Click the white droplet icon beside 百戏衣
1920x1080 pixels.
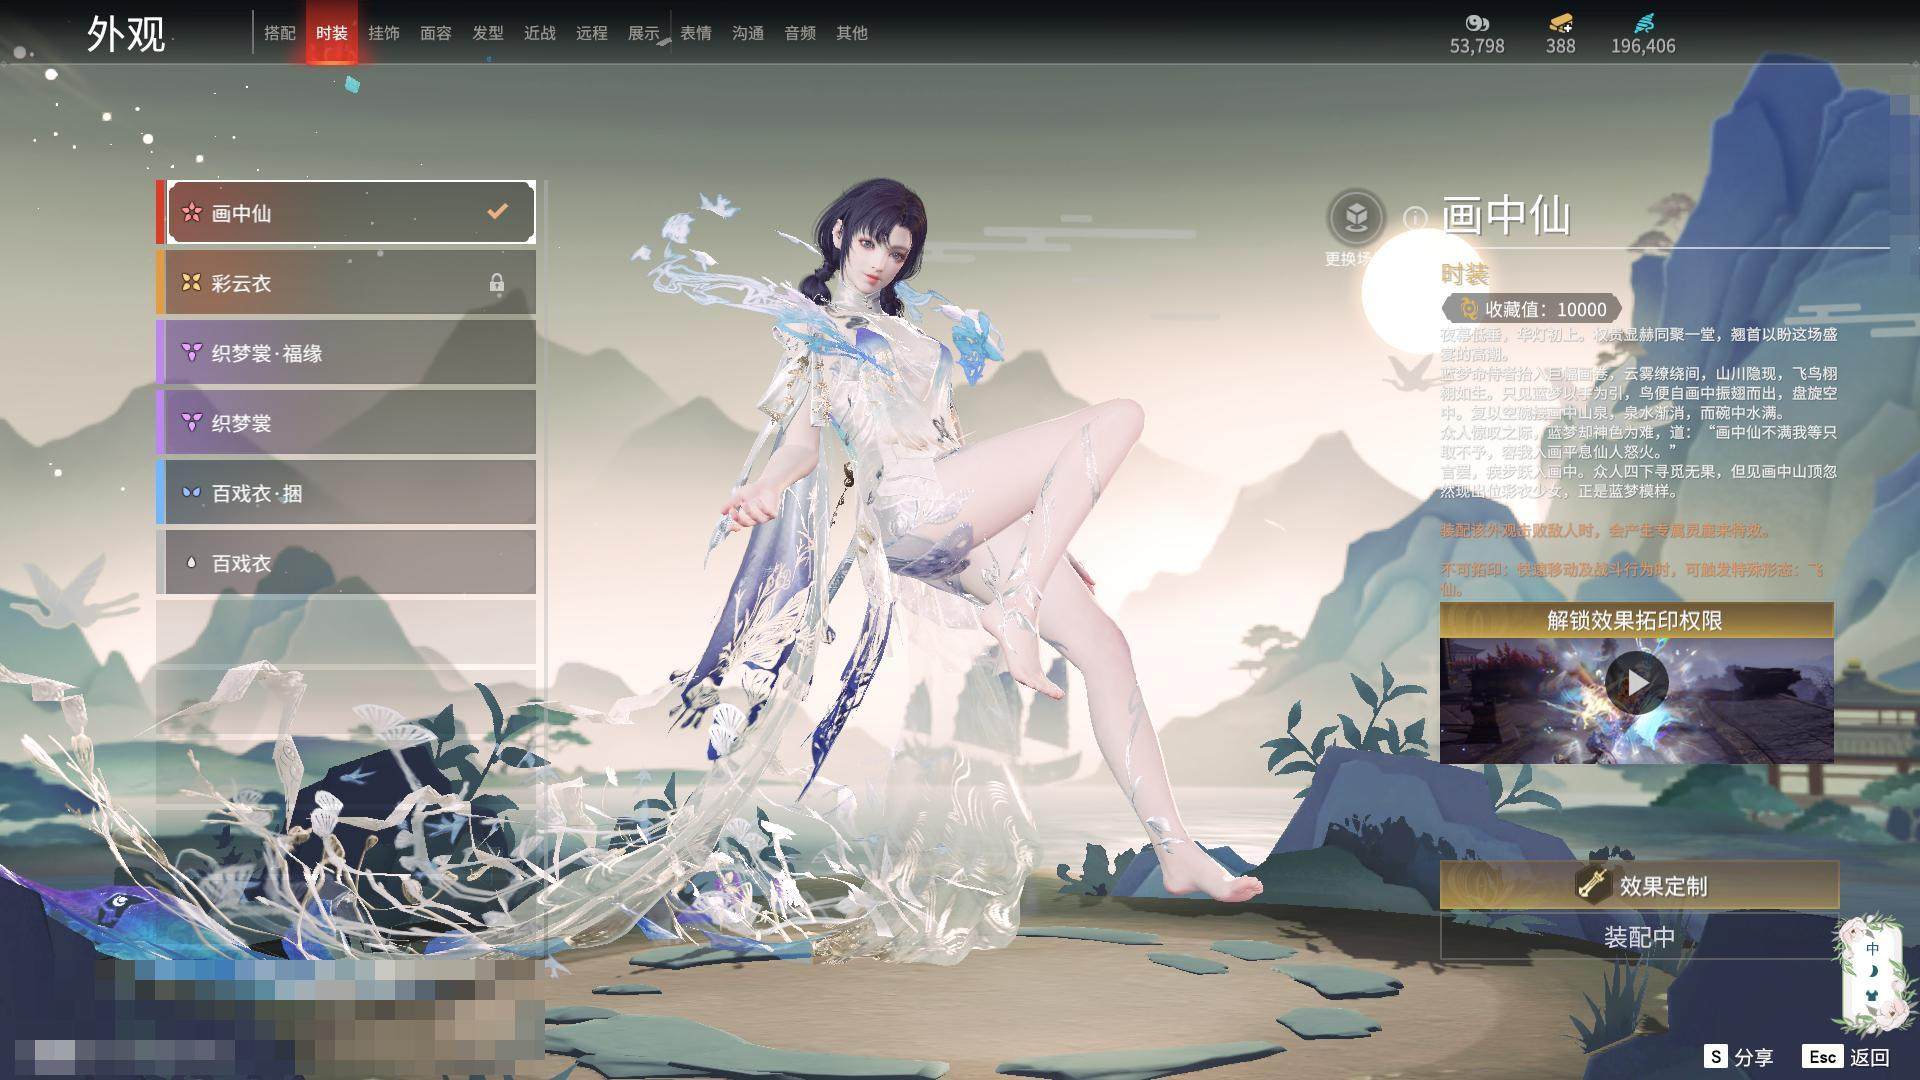pos(191,563)
